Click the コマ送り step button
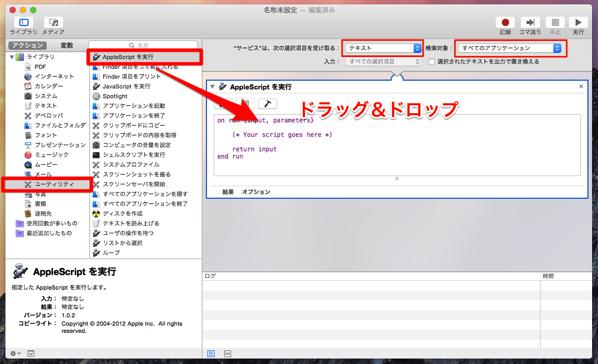This screenshot has height=364, width=598. pyautogui.click(x=530, y=23)
